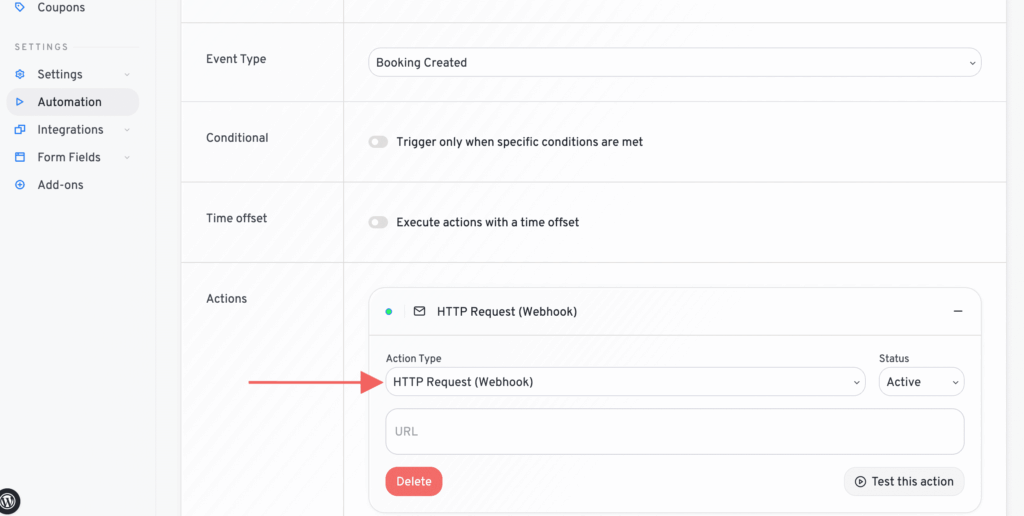Click the envelope icon in action header
Screen dimensions: 1024x516
[420, 312]
